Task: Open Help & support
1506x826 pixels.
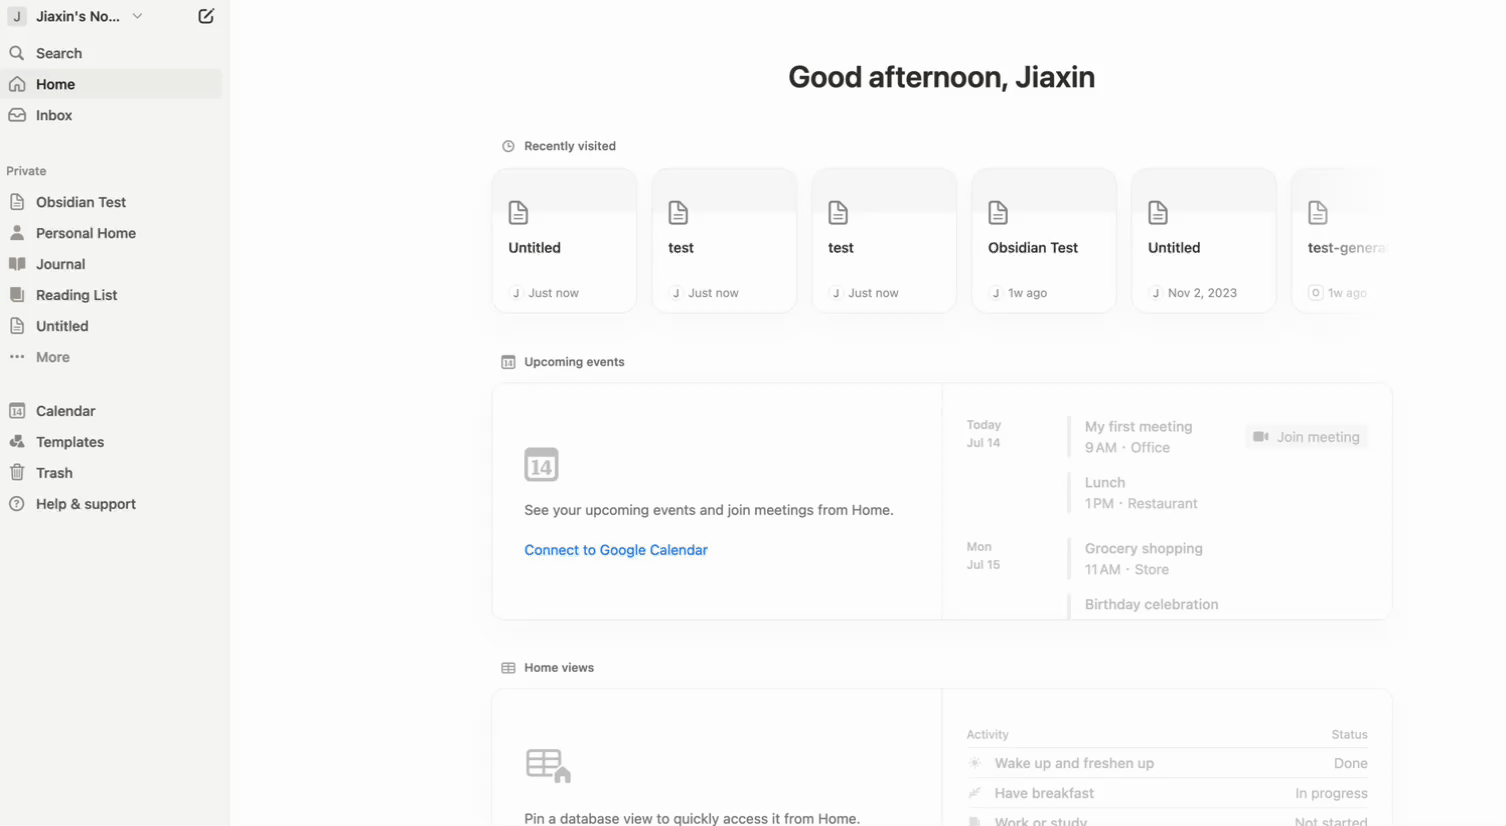Action: (85, 504)
